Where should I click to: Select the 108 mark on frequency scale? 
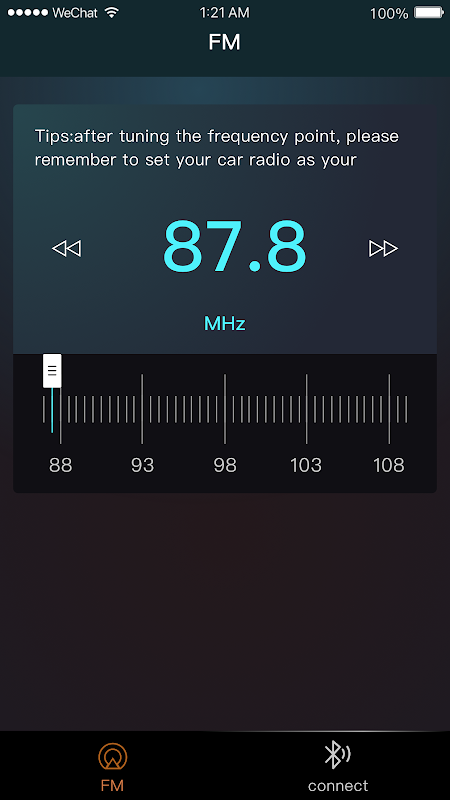(x=389, y=465)
